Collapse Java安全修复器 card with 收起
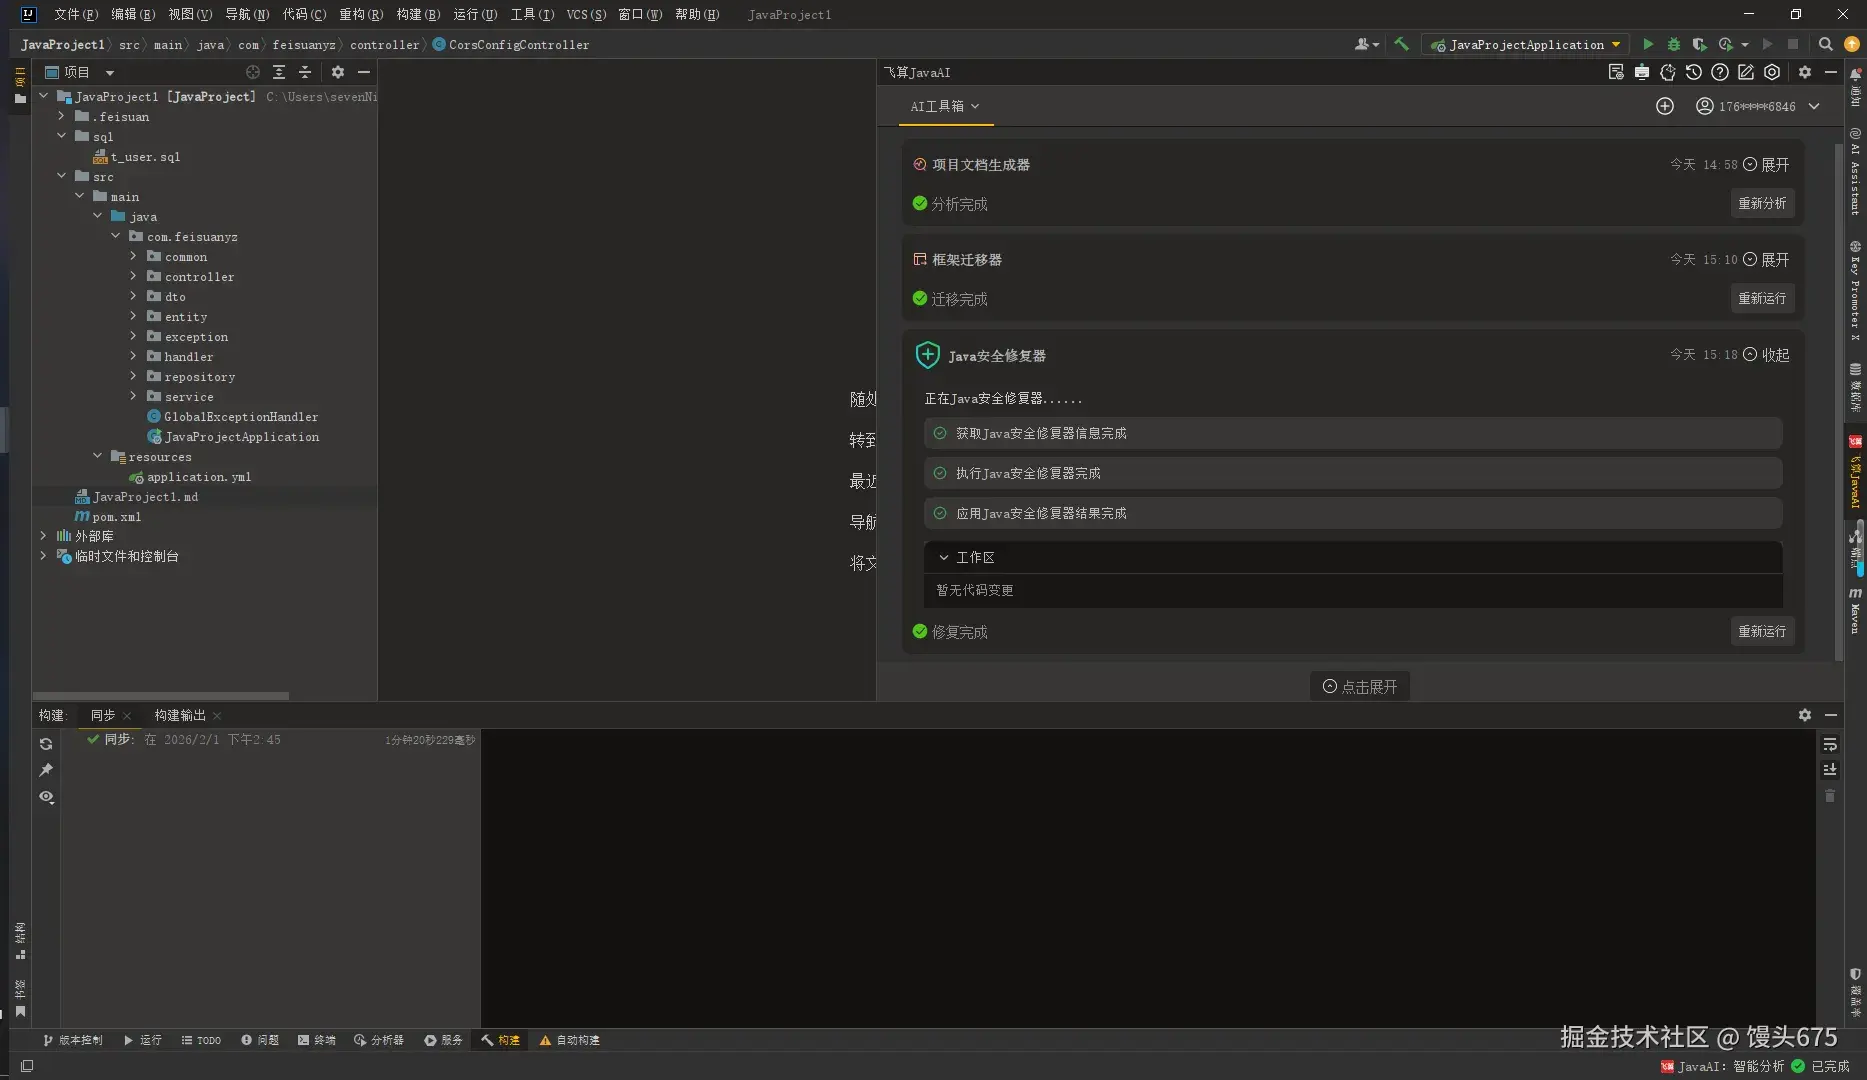This screenshot has width=1867, height=1080. point(1766,355)
